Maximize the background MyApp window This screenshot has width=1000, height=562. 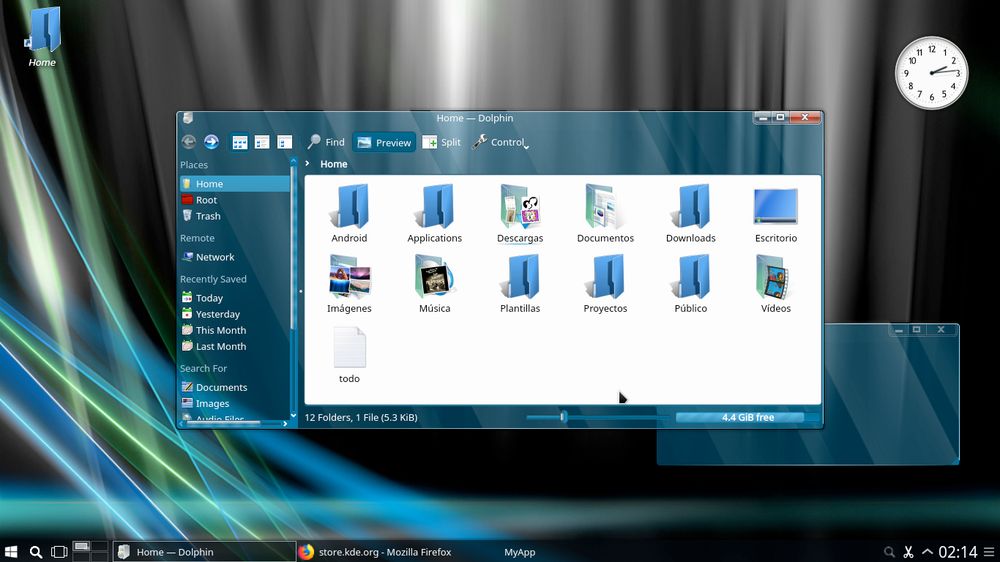click(x=916, y=330)
